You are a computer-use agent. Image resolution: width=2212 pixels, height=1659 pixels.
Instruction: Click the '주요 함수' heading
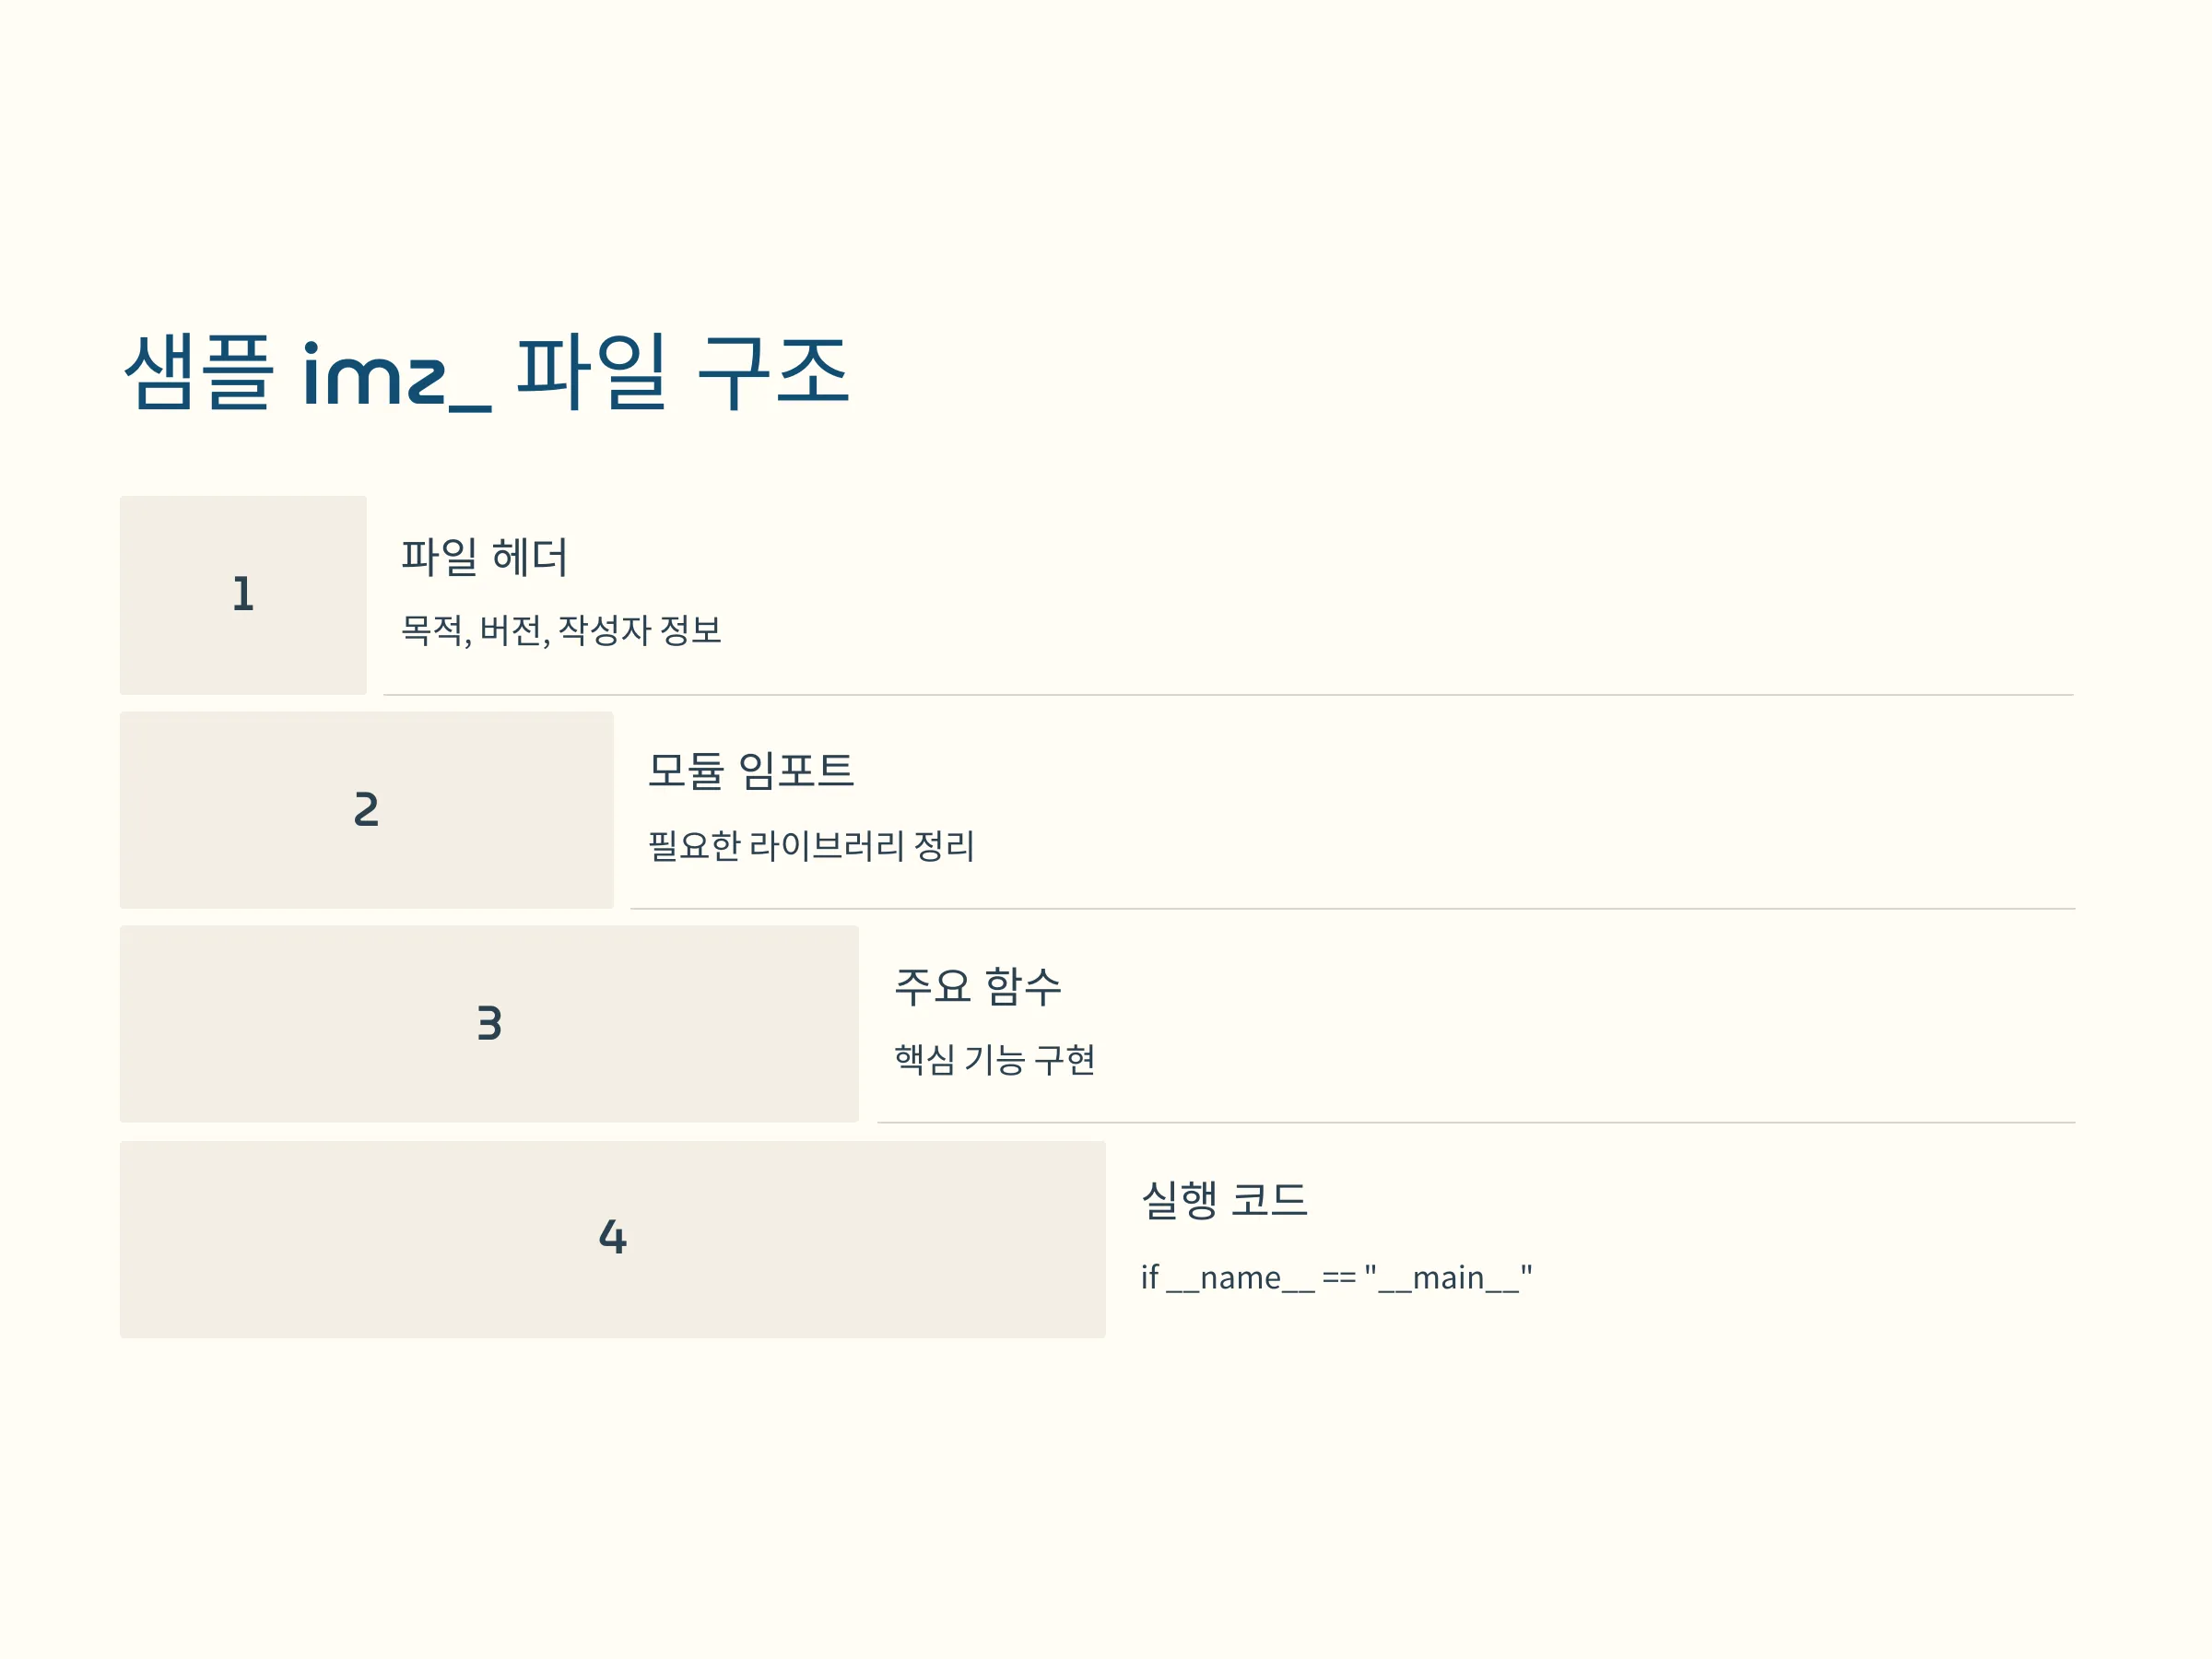(x=977, y=987)
